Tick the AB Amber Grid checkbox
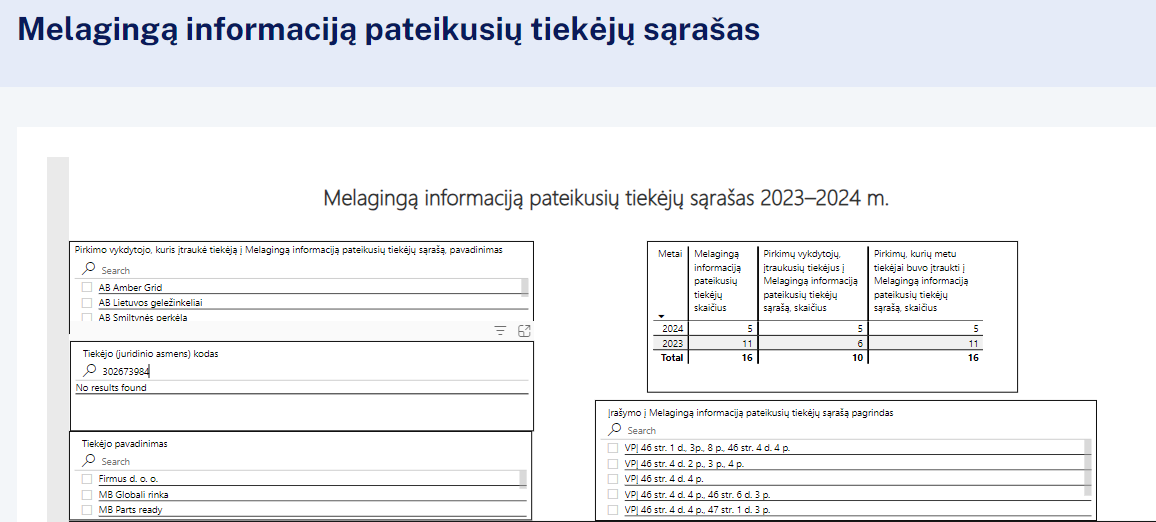Image resolution: width=1156 pixels, height=522 pixels. [87, 288]
